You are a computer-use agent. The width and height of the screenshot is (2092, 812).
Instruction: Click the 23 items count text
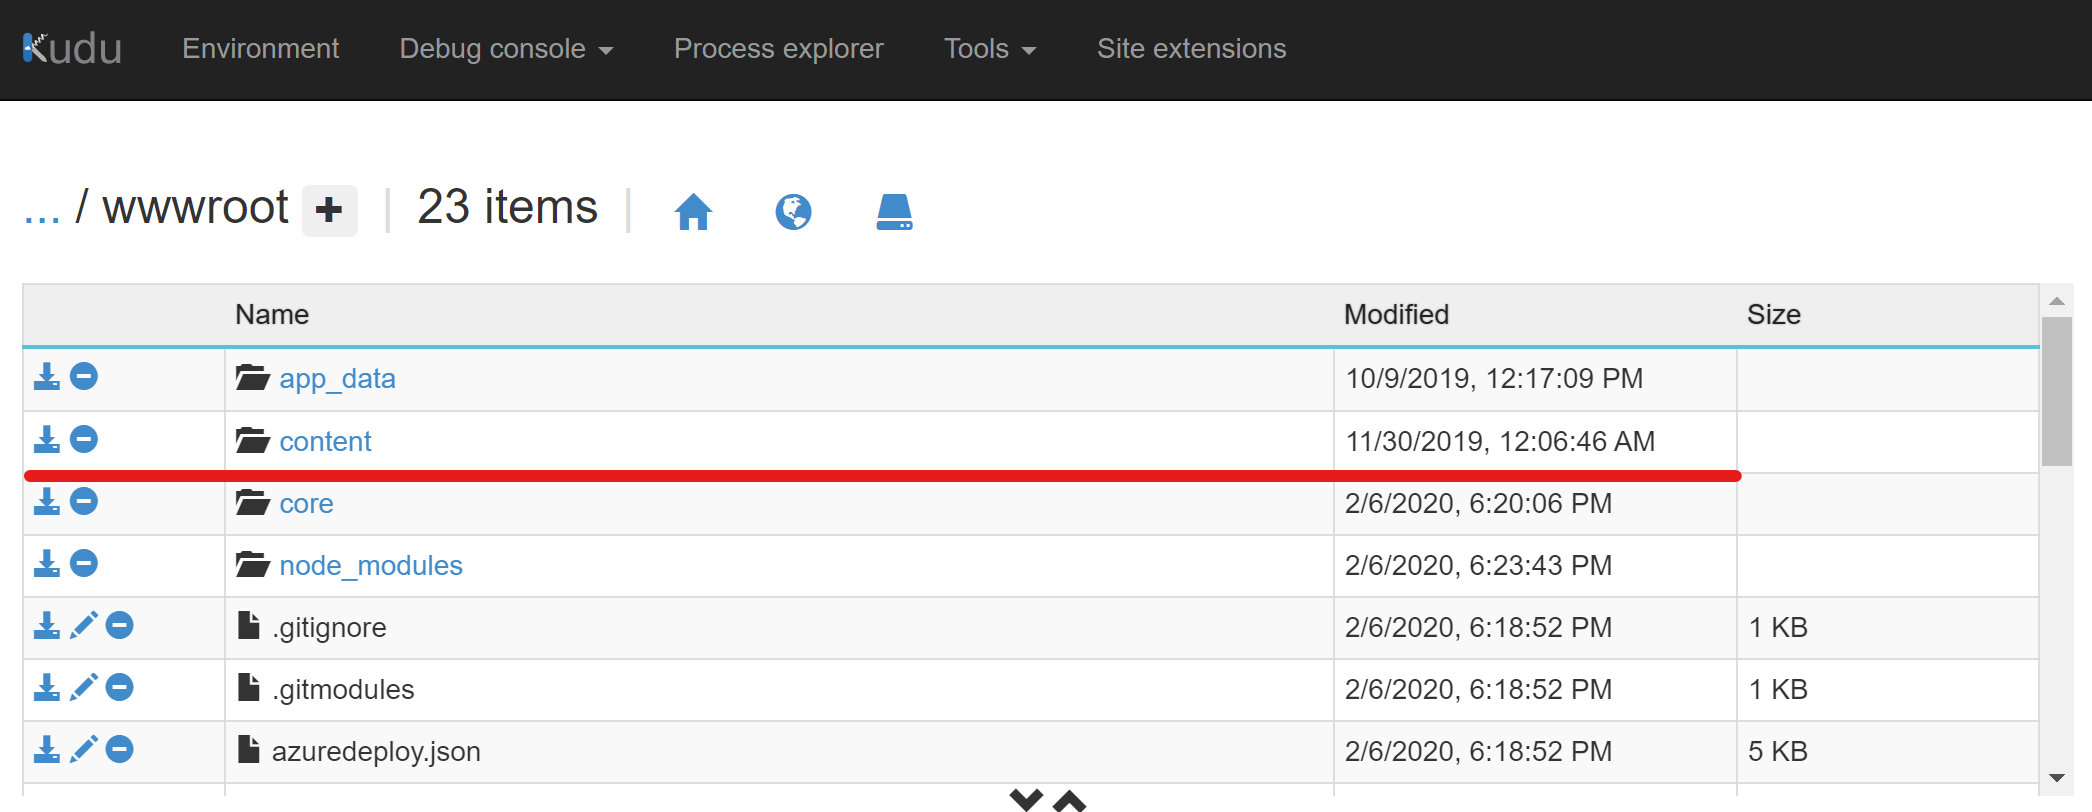(507, 208)
